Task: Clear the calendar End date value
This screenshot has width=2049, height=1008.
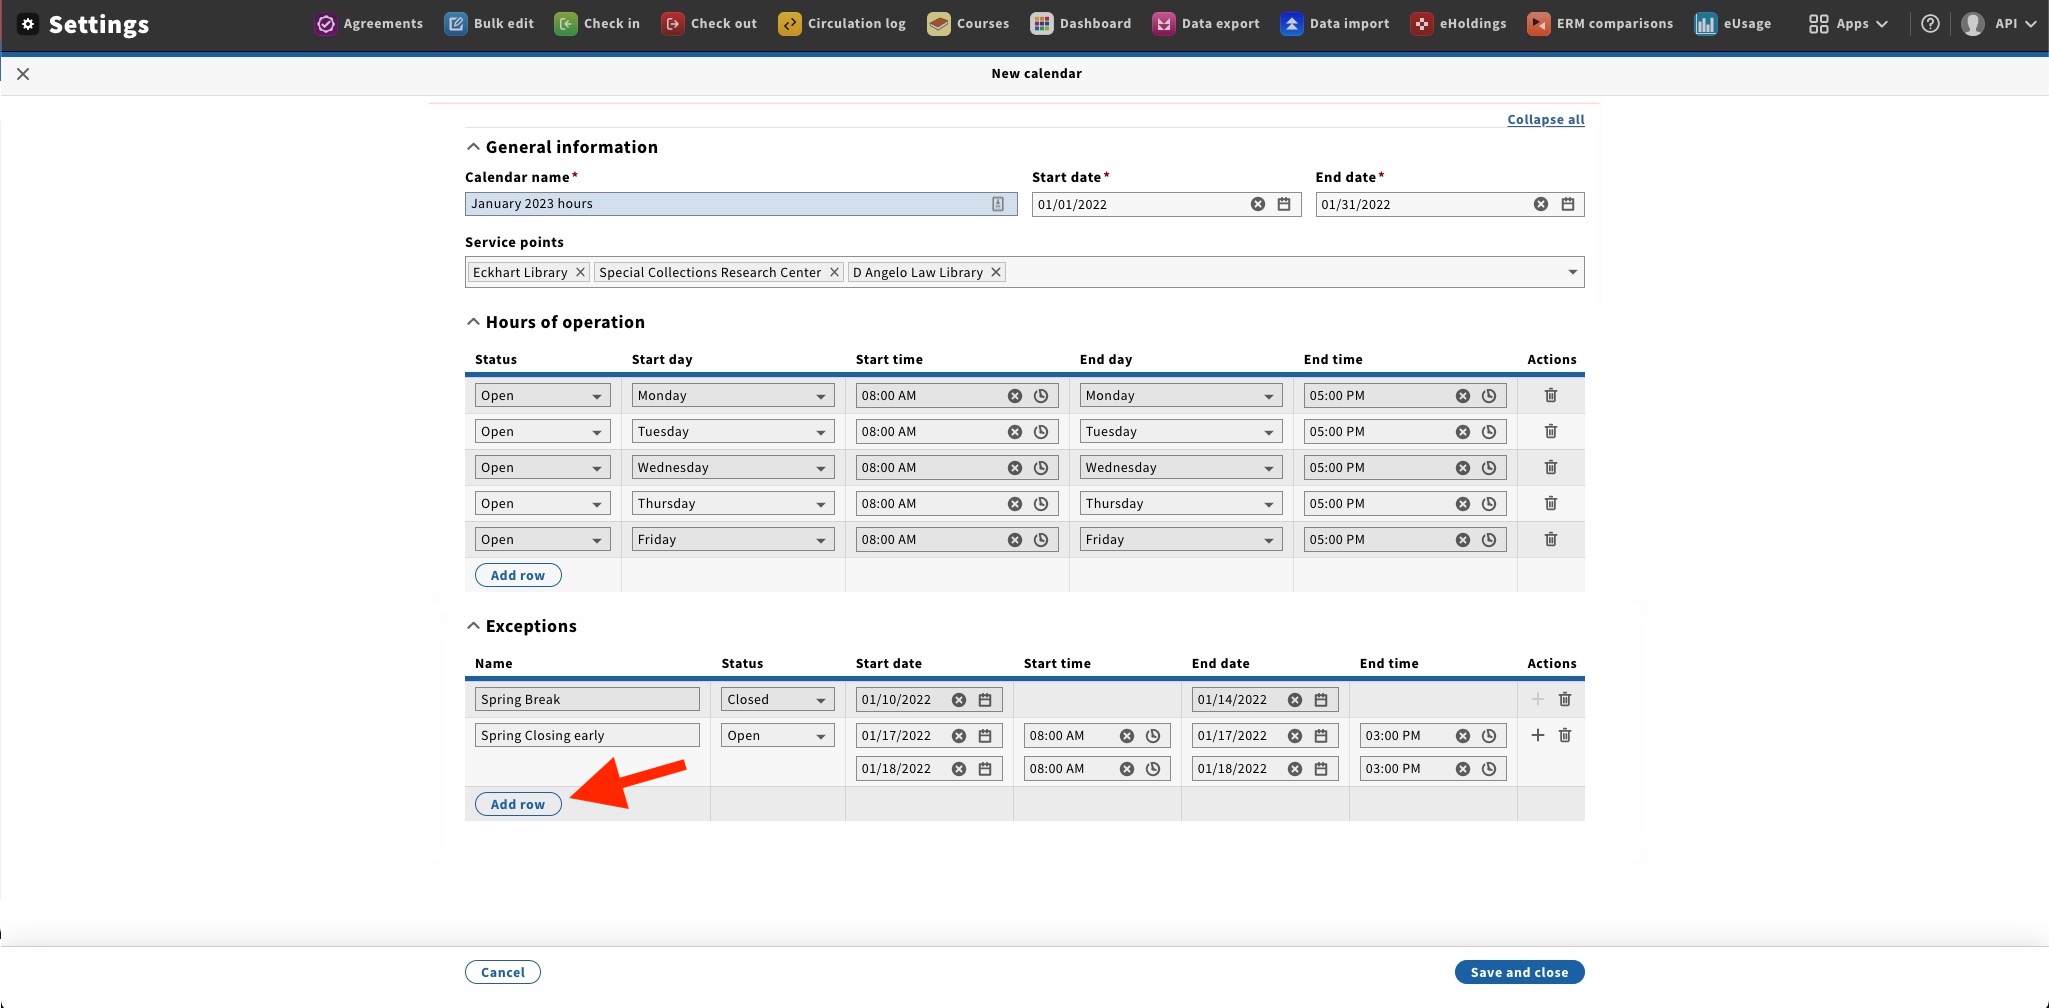Action: 1541,204
